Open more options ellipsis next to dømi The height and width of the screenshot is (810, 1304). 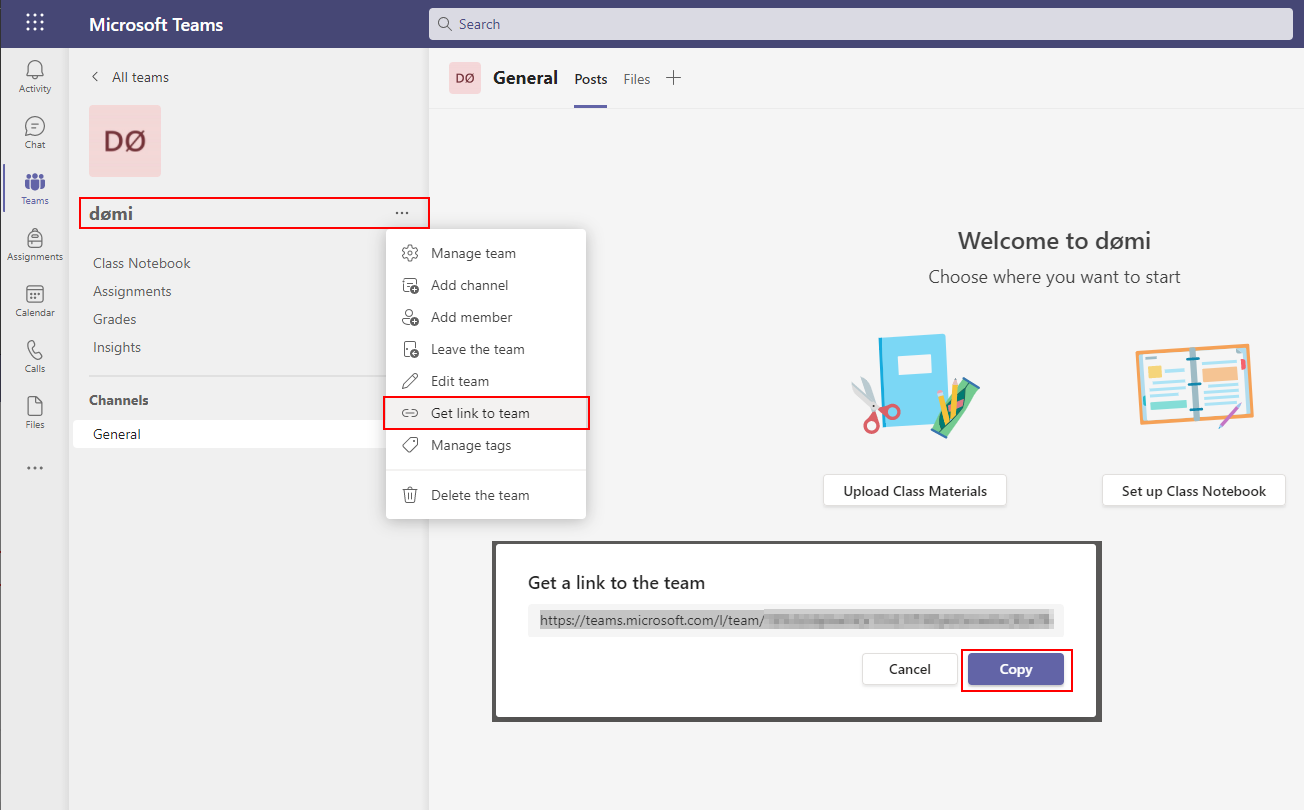(402, 213)
